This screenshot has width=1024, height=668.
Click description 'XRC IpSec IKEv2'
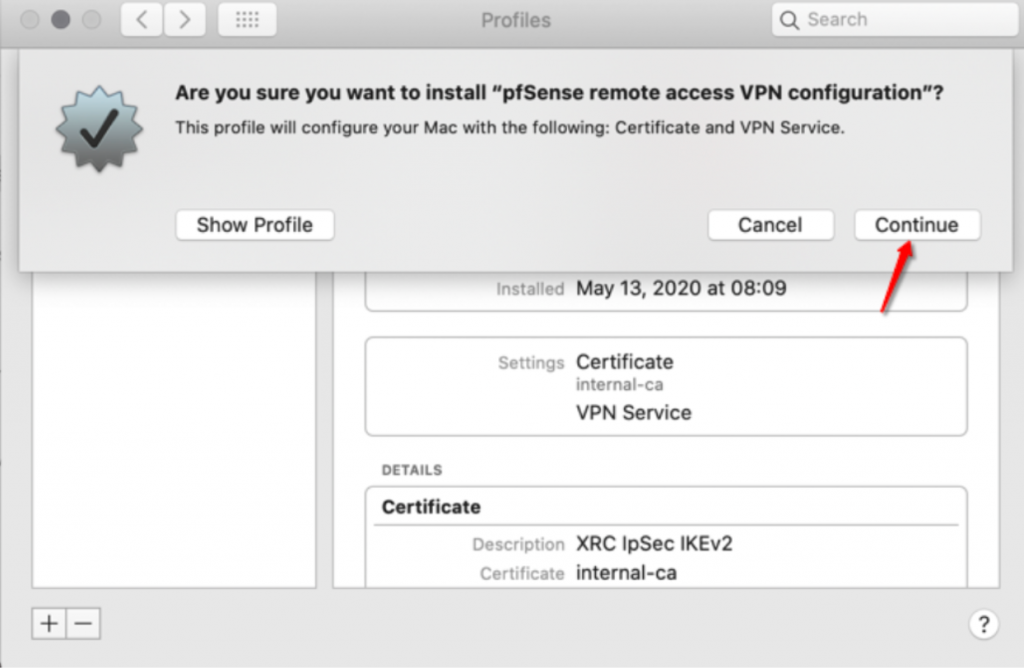coord(654,543)
